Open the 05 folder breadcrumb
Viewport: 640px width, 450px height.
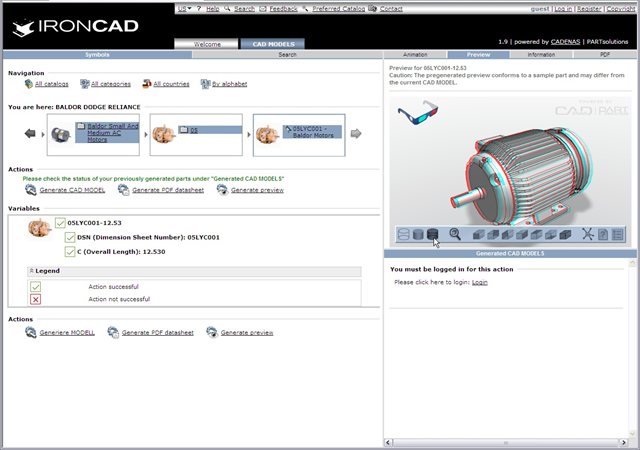[x=194, y=130]
